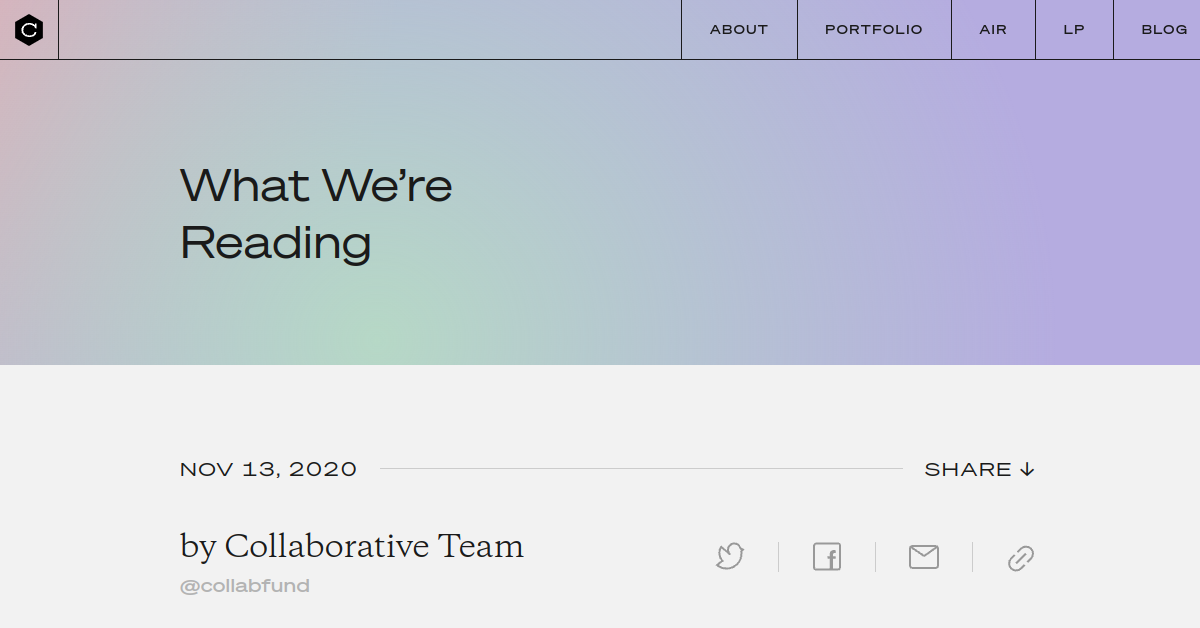Expand the SHARE options with the arrow
The height and width of the screenshot is (628, 1200).
[x=1027, y=468]
